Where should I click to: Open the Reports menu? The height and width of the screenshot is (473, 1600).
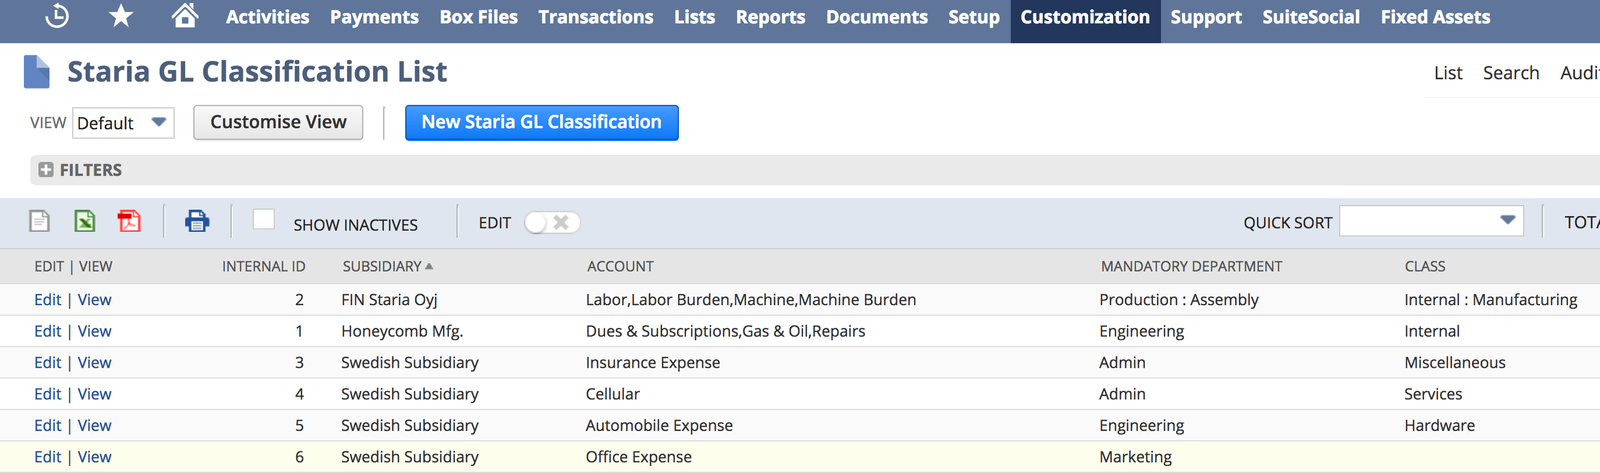click(x=770, y=17)
